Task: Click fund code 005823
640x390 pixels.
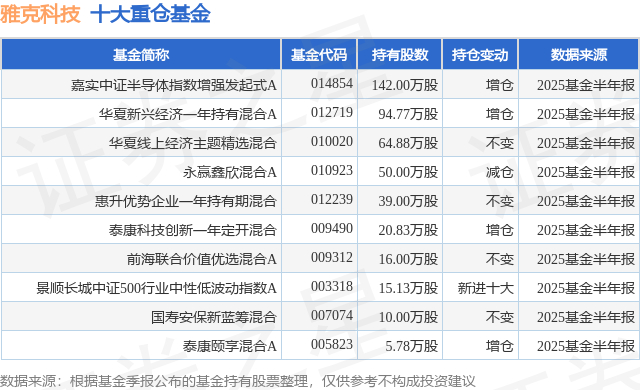Action: pos(332,344)
